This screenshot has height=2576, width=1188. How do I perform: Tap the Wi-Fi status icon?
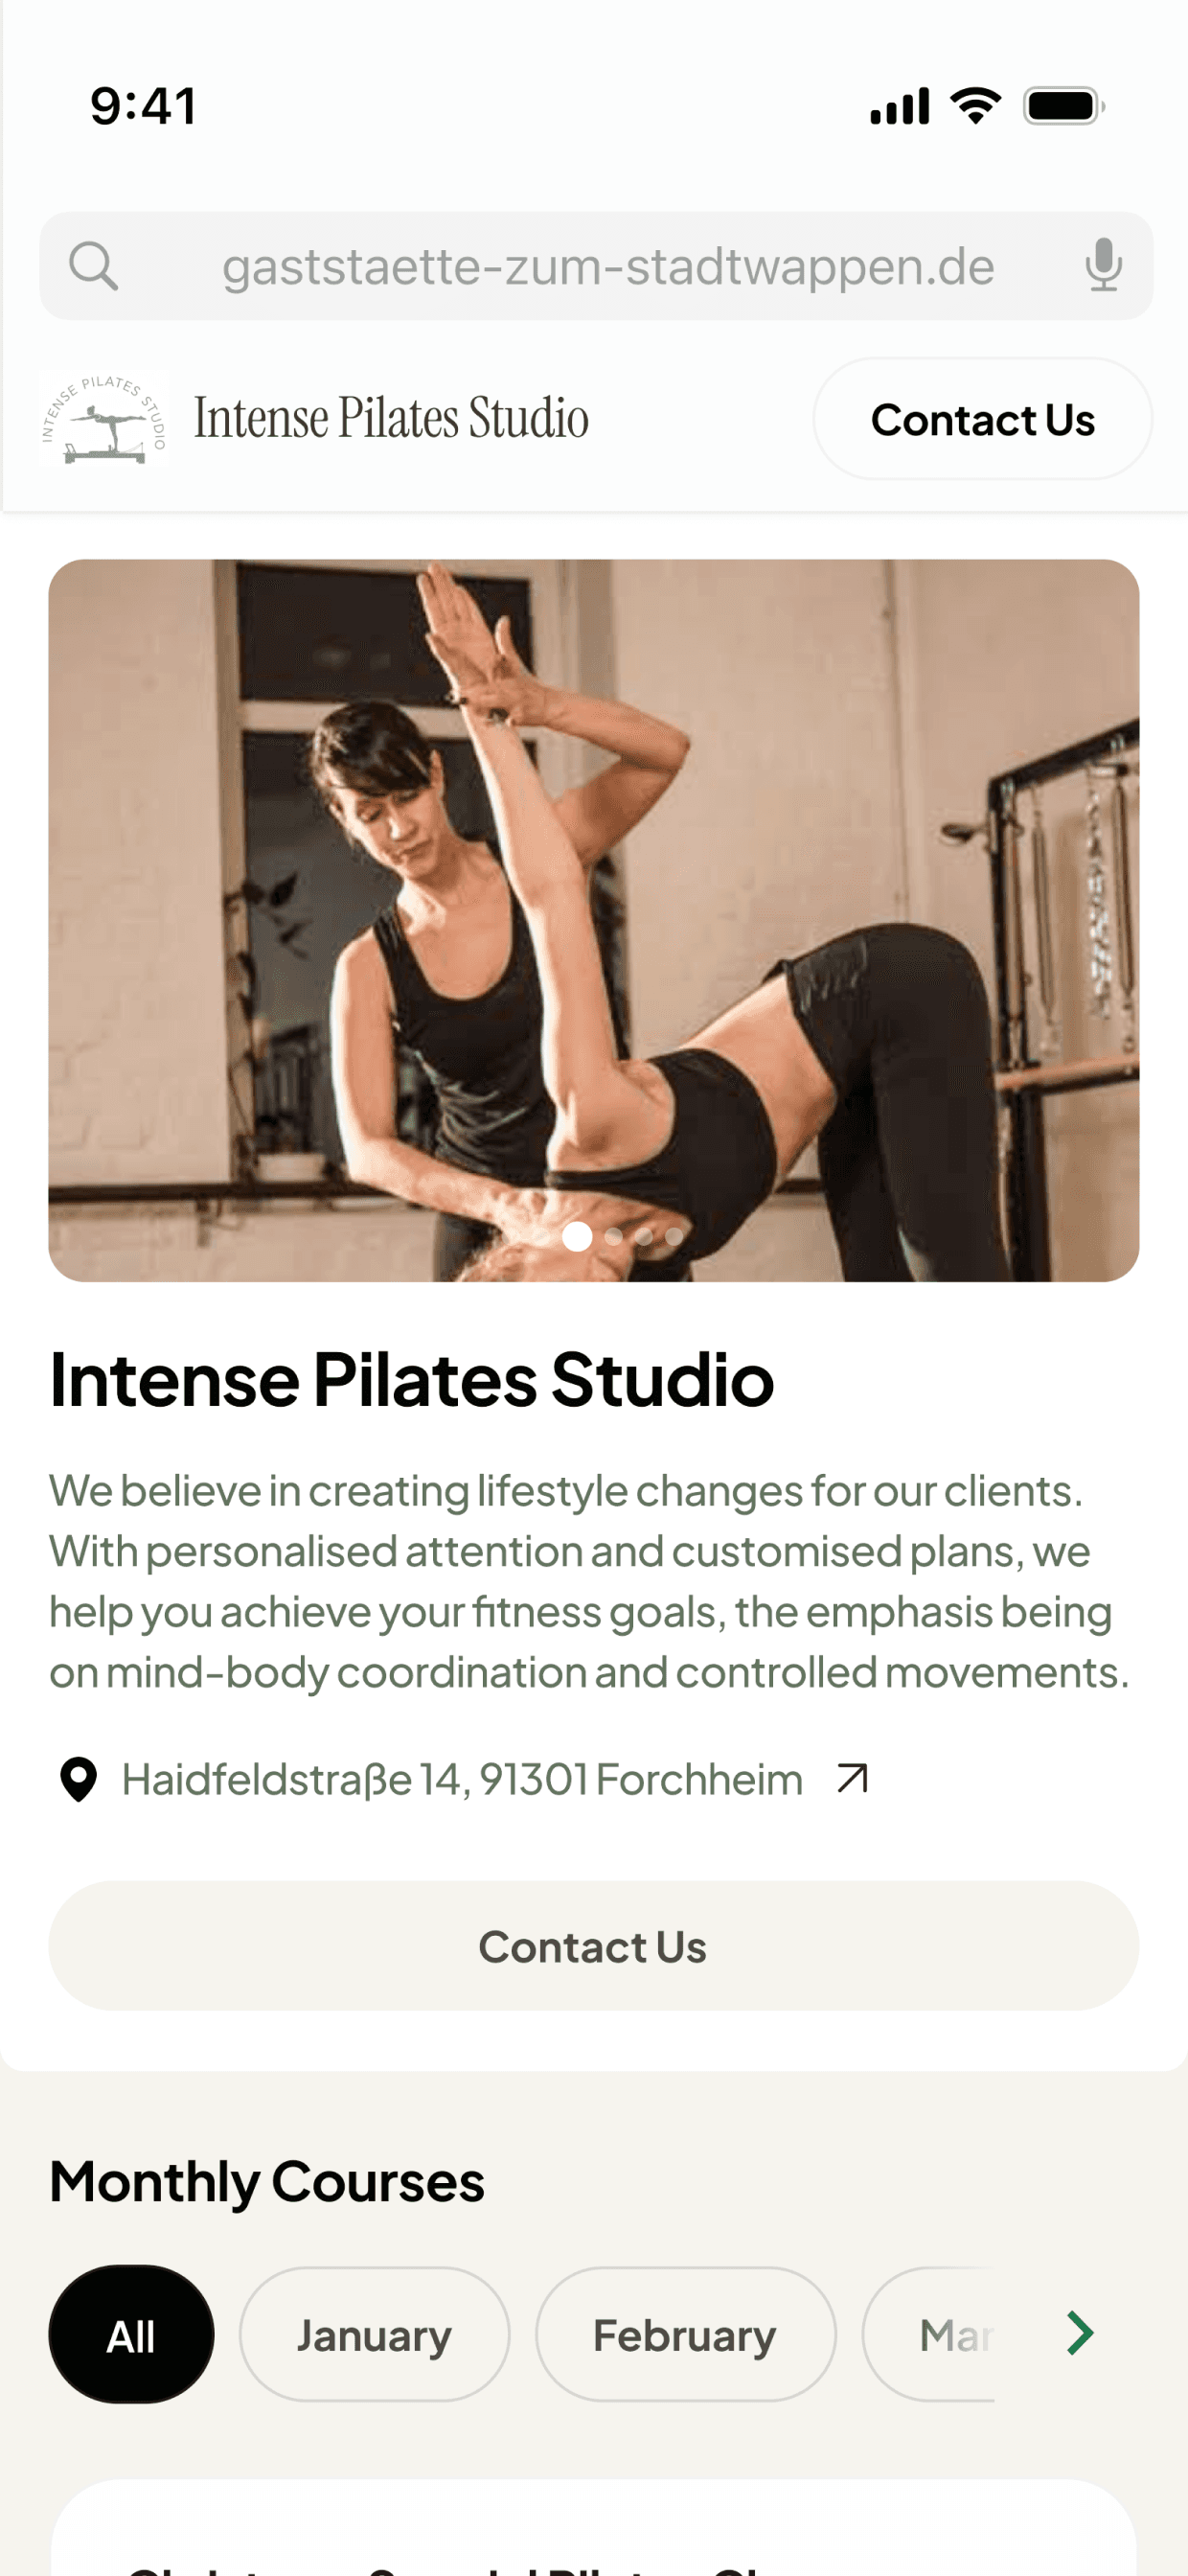coord(975,105)
